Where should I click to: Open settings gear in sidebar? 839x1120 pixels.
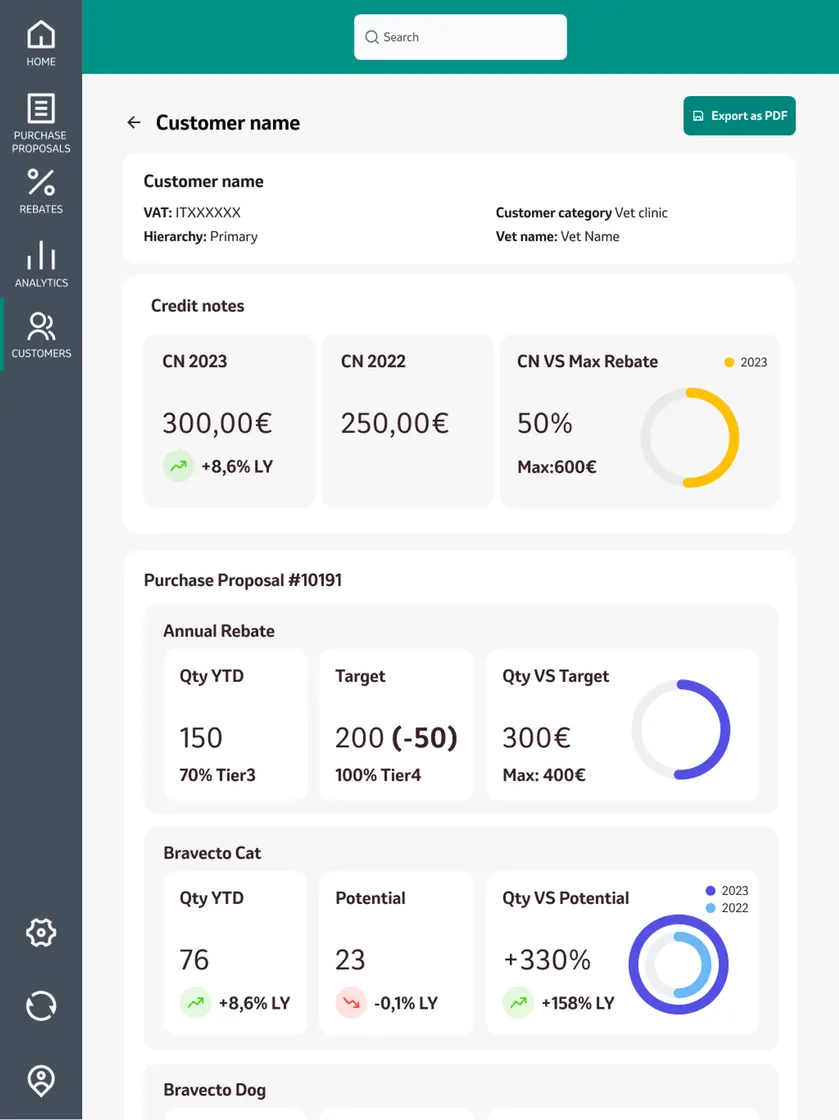pos(41,932)
